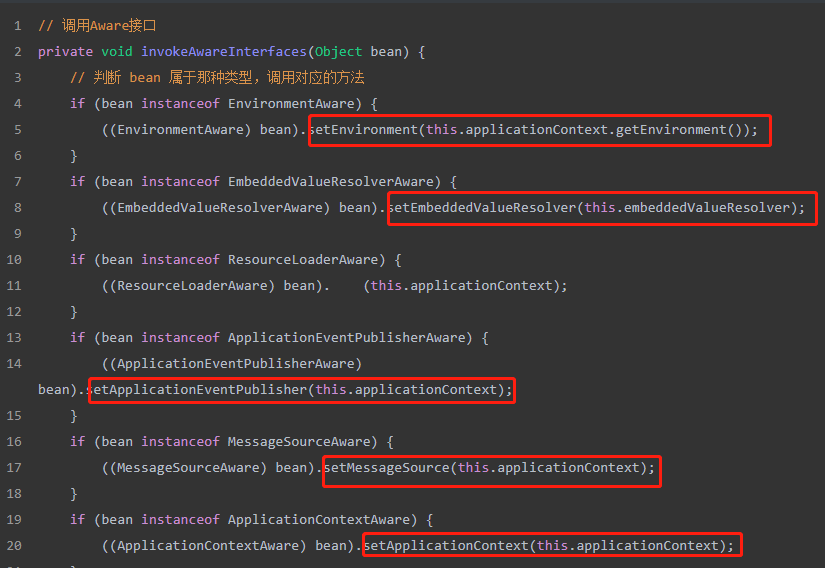This screenshot has height=568, width=825.
Task: Click setEmbeddedValueResolver call on line 8
Action: click(x=597, y=208)
